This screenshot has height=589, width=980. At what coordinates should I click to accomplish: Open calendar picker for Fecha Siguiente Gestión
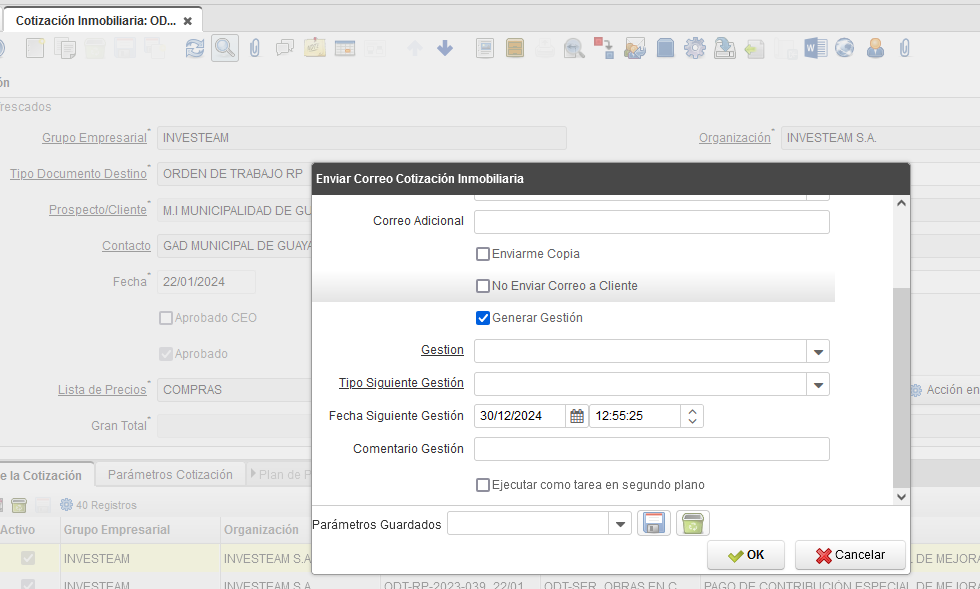[577, 416]
